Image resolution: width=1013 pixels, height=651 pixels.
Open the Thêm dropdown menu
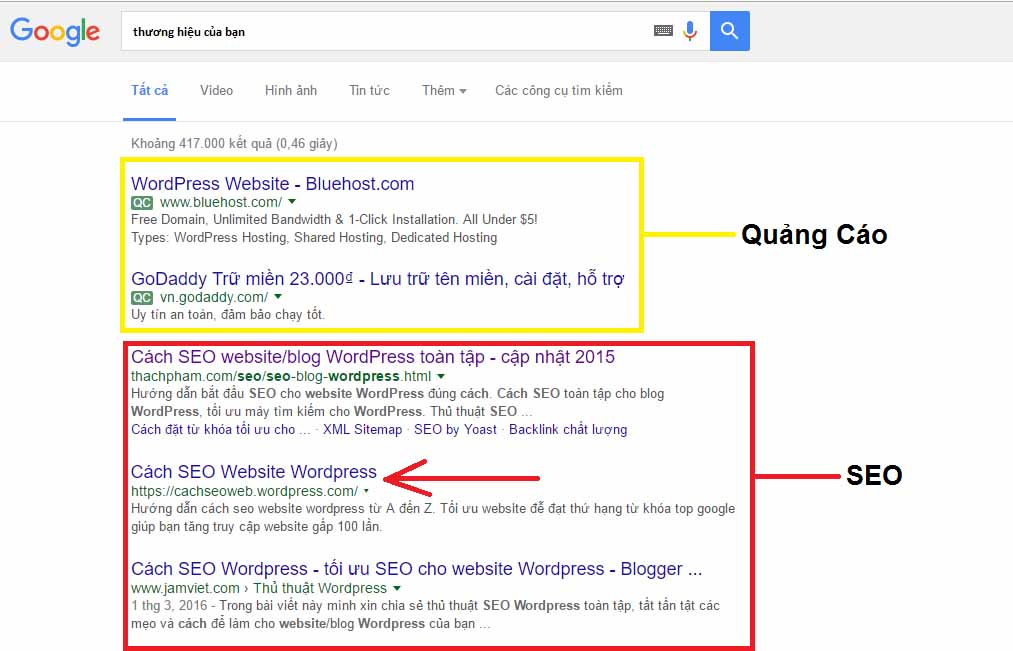click(x=443, y=90)
